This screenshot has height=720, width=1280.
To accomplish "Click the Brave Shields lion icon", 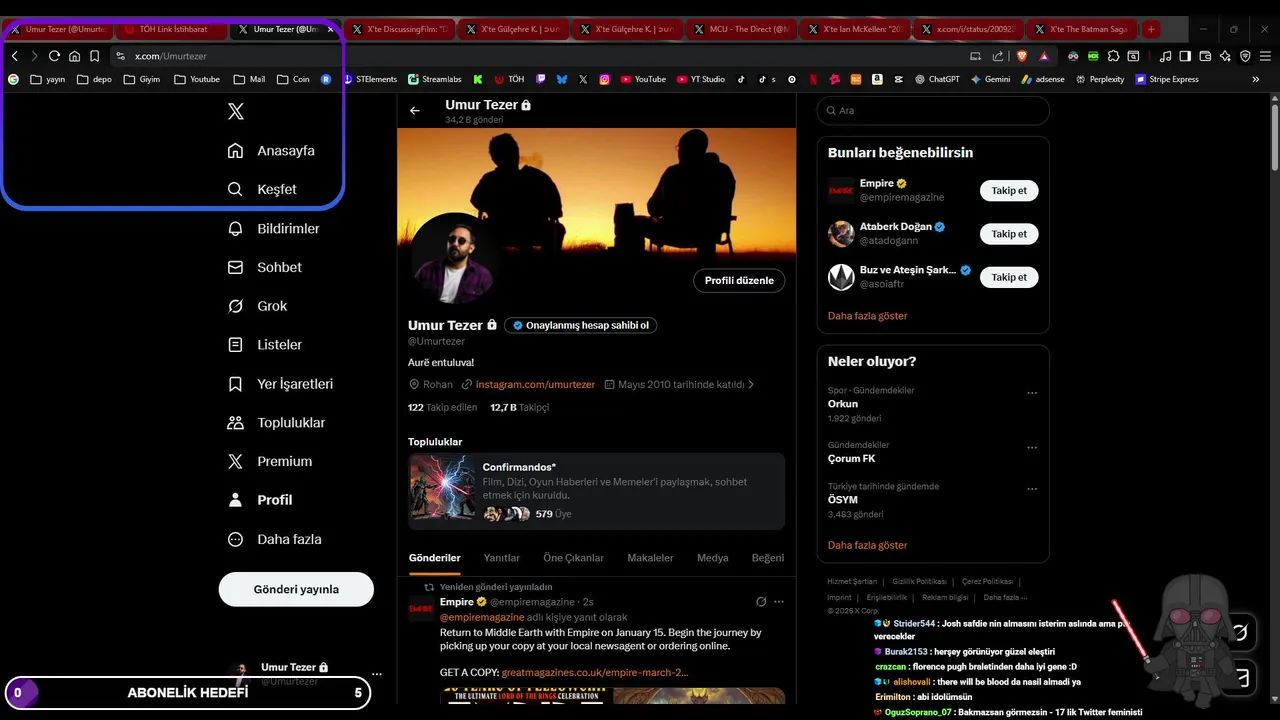I will point(1021,56).
